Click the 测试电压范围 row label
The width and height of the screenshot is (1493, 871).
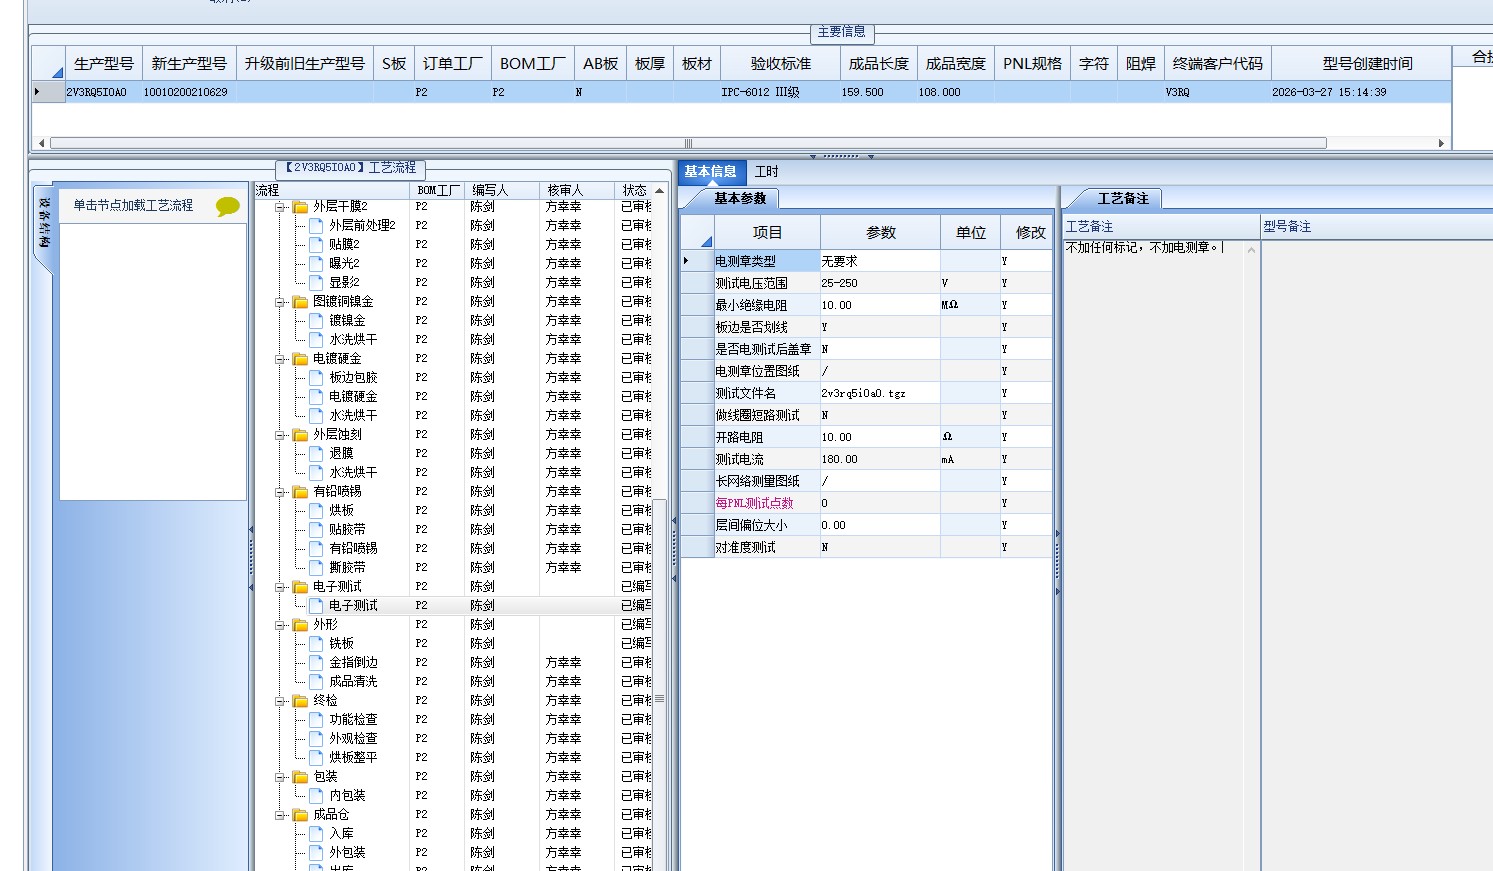[x=766, y=283]
